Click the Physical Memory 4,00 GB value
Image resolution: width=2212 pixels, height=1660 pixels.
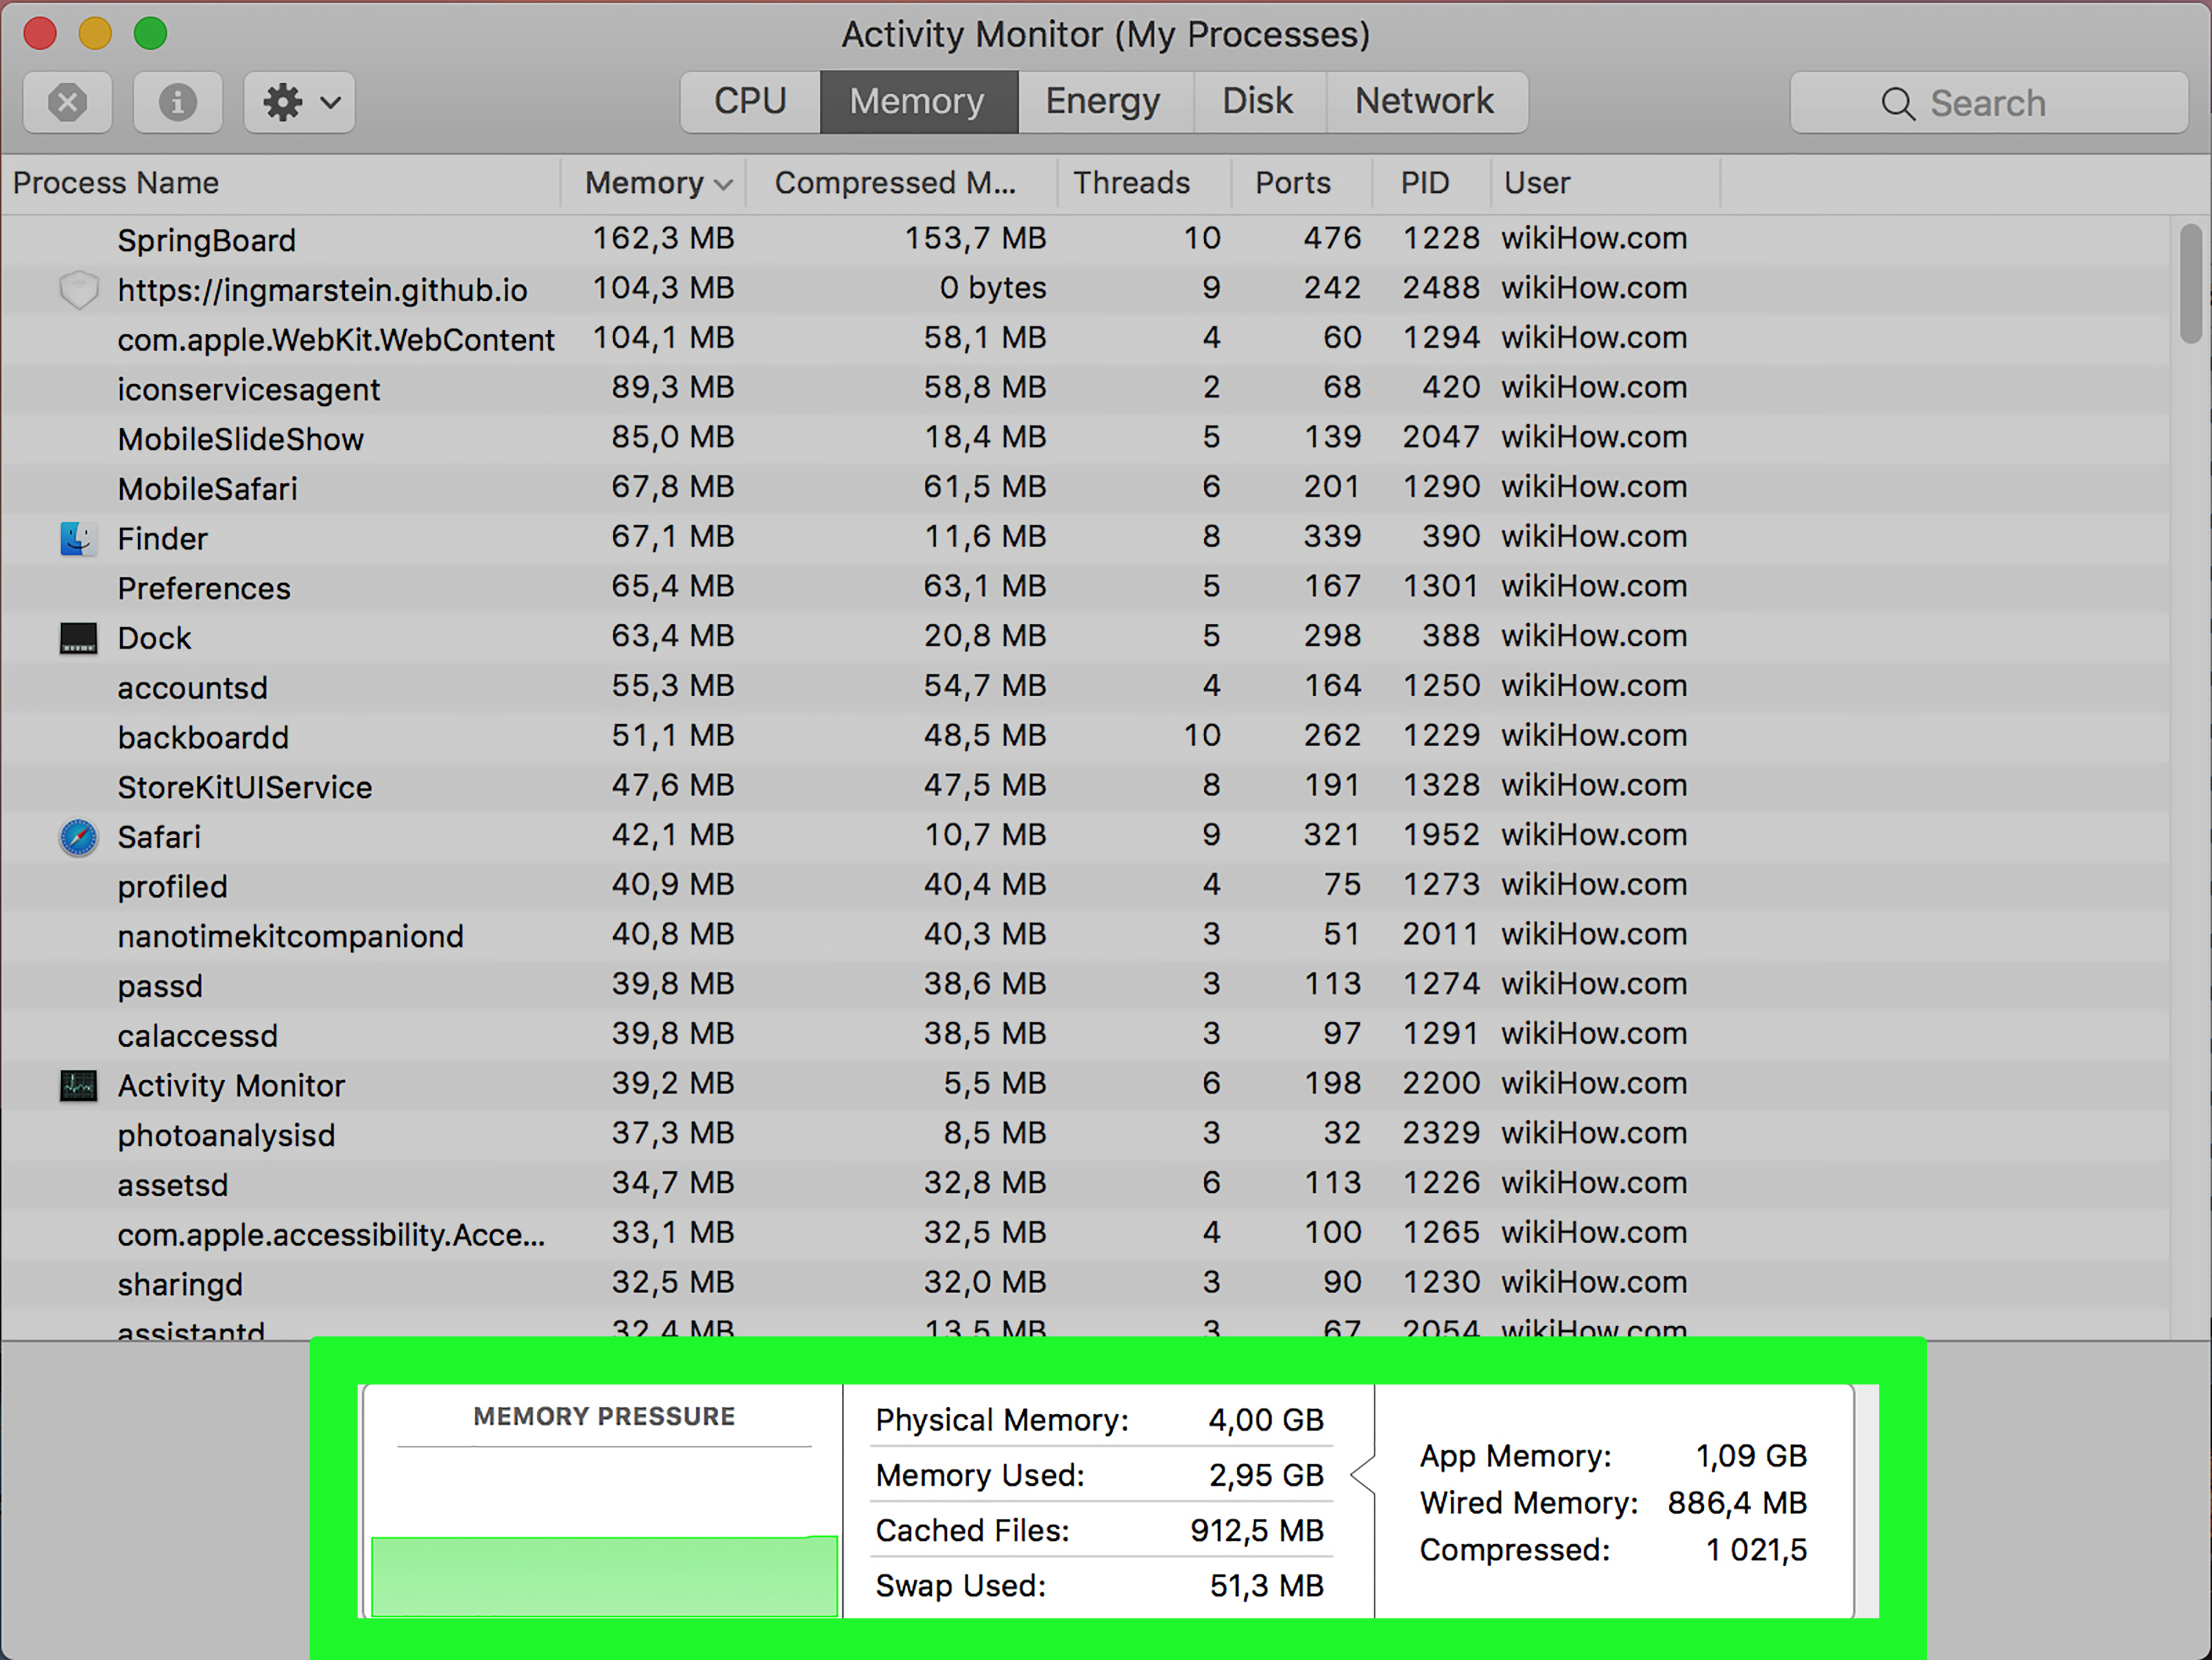(x=1266, y=1420)
